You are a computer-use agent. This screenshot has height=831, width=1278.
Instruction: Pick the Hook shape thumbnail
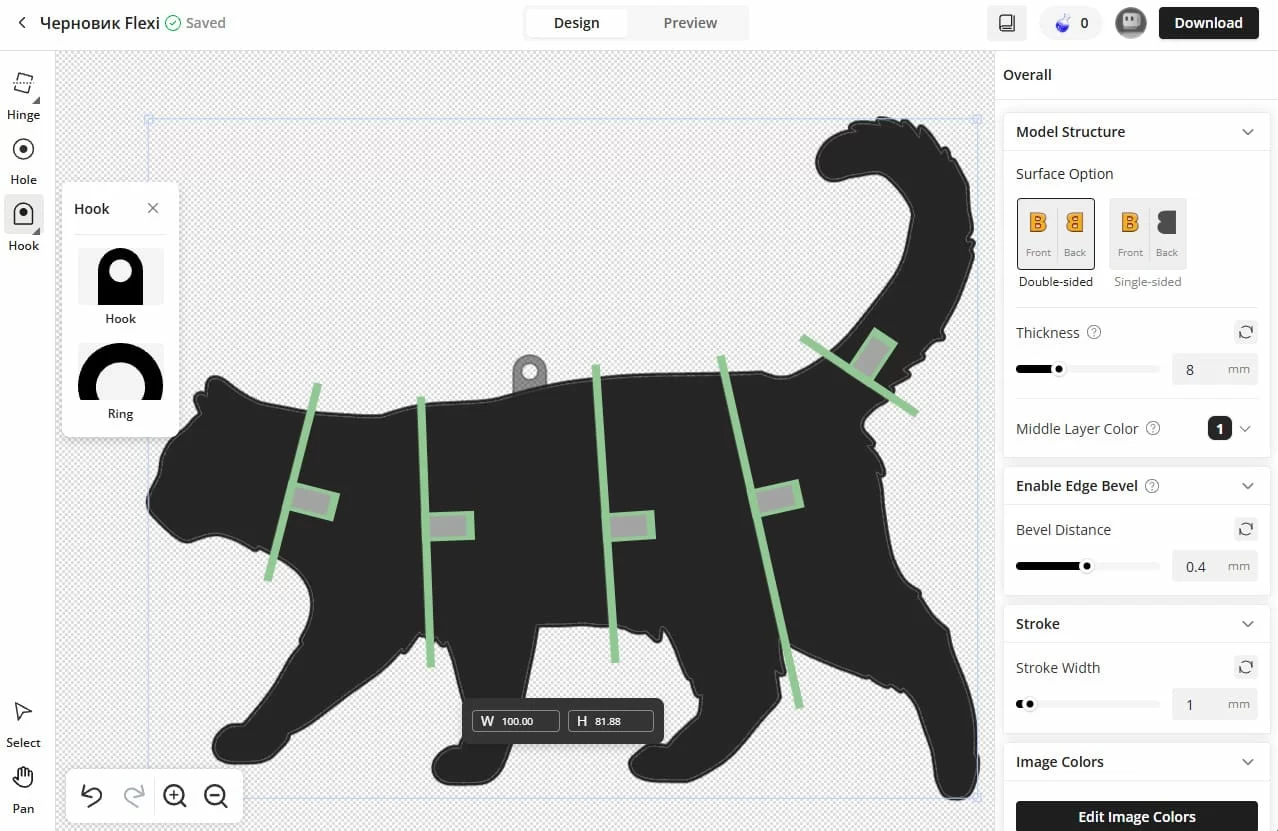(x=120, y=277)
